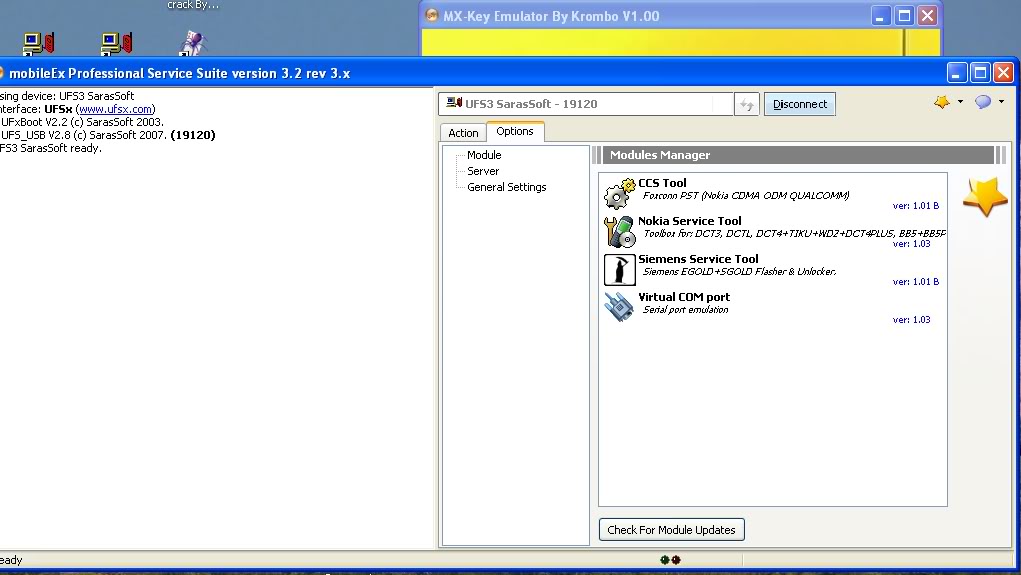
Task: Minimize the mobileEx Professional Service Suite window
Action: [x=956, y=73]
